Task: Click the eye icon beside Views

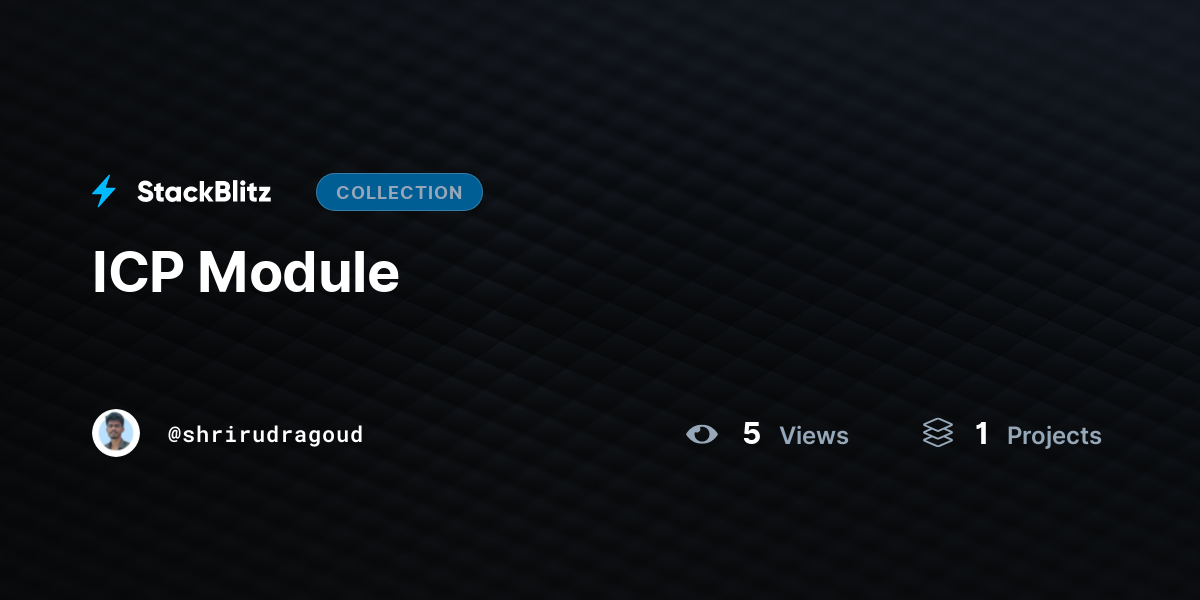Action: [702, 434]
